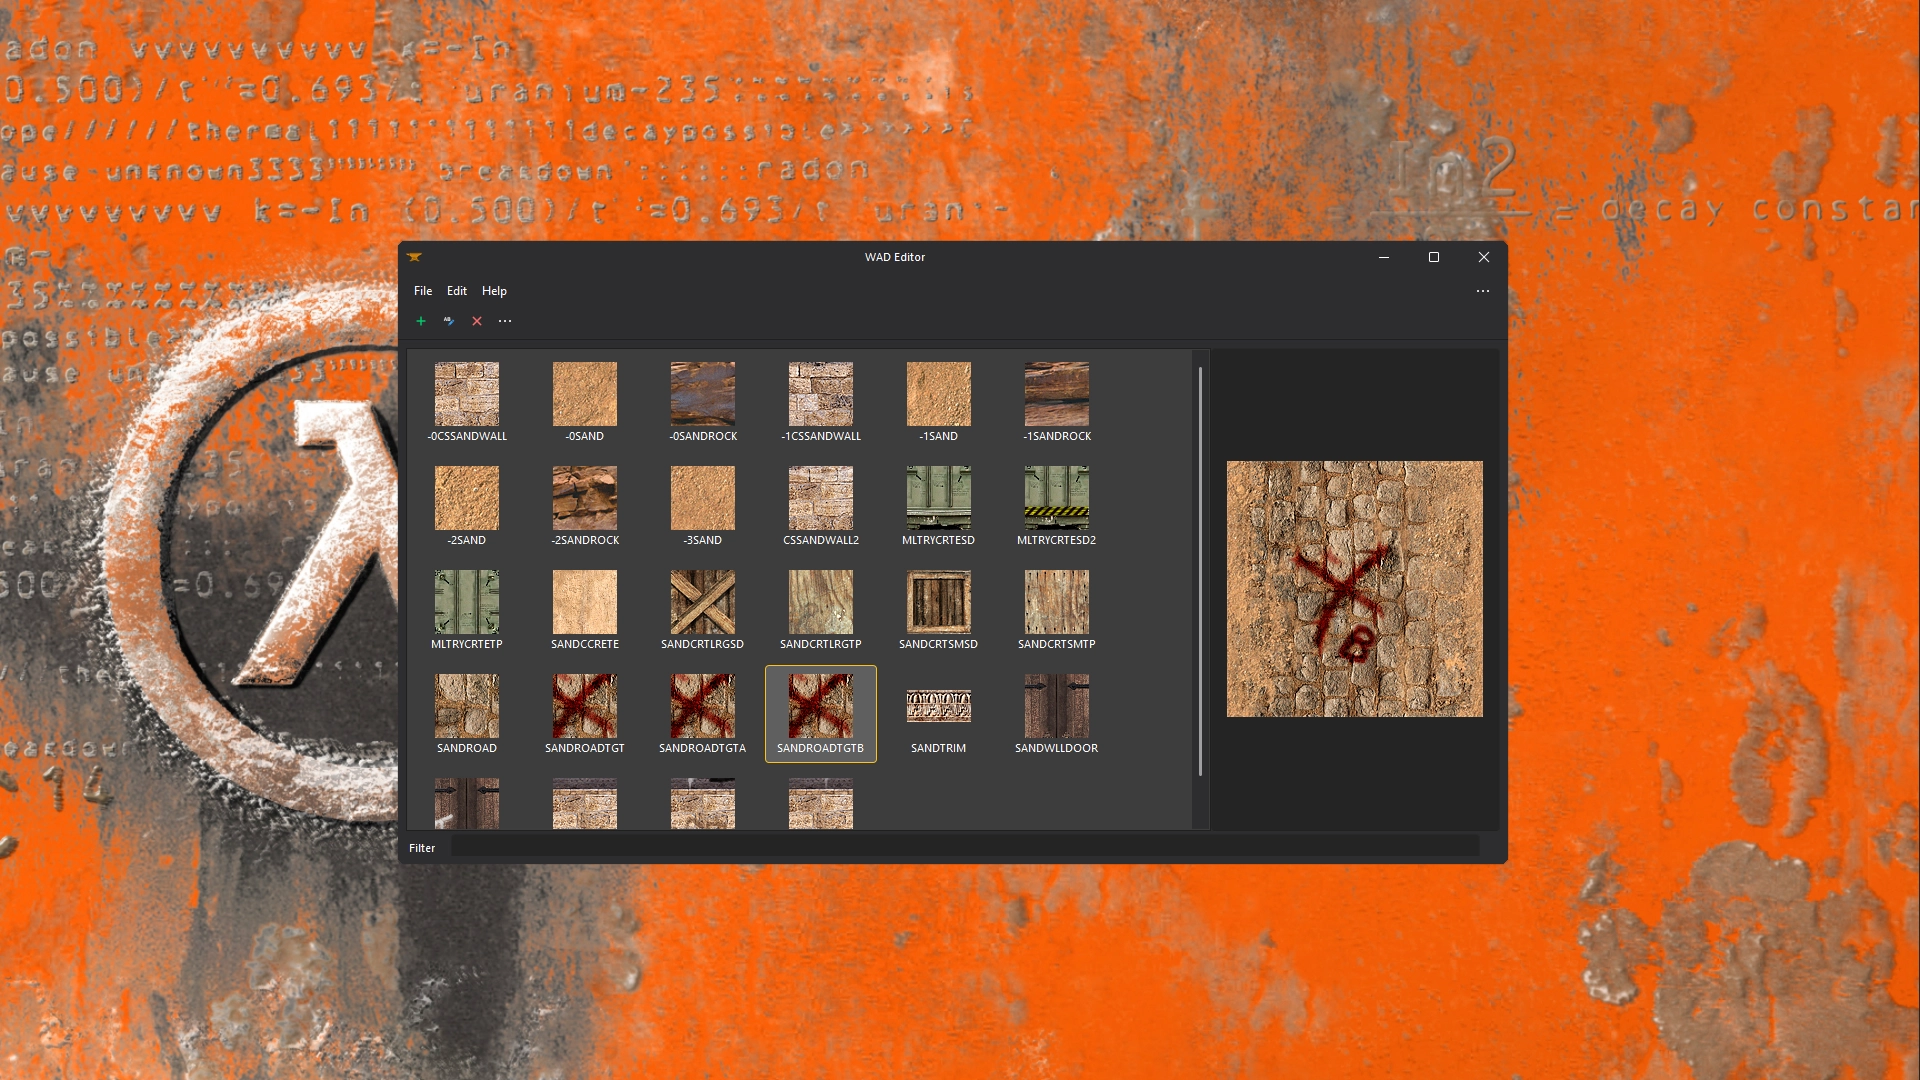Open the File menu
The width and height of the screenshot is (1920, 1080).
423,291
